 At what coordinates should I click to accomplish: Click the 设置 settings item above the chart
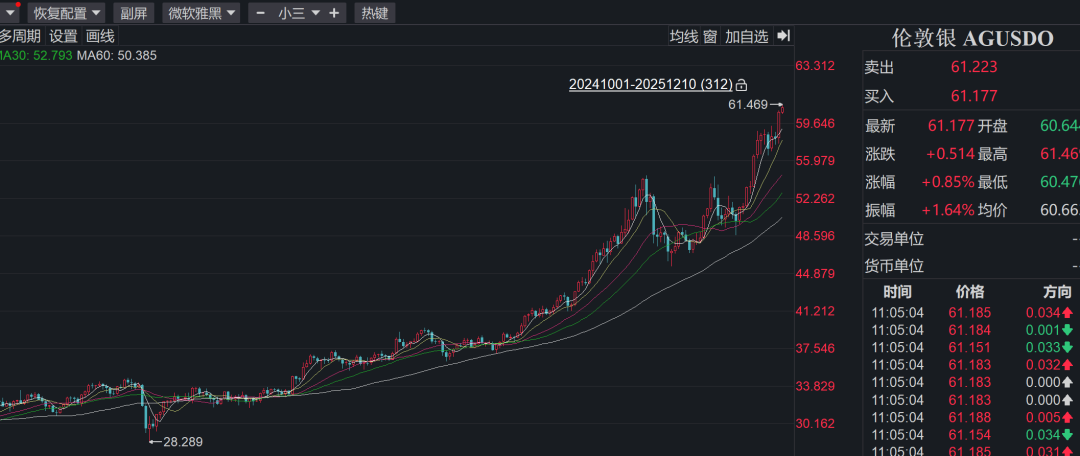[63, 36]
